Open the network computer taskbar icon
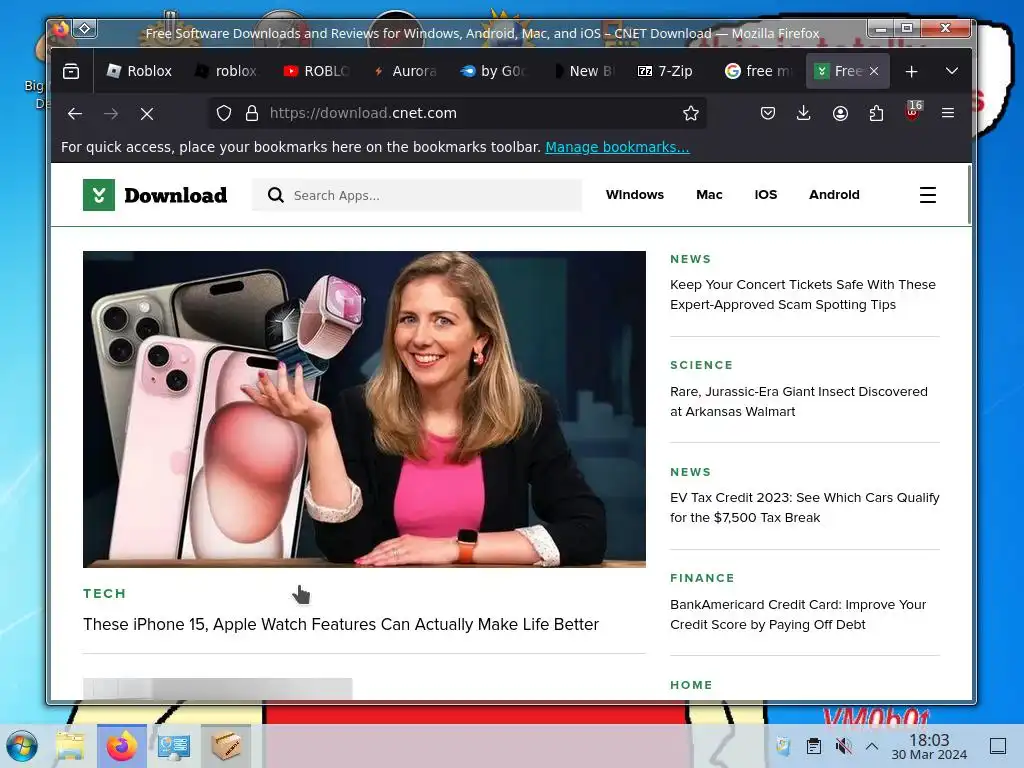 coord(174,746)
